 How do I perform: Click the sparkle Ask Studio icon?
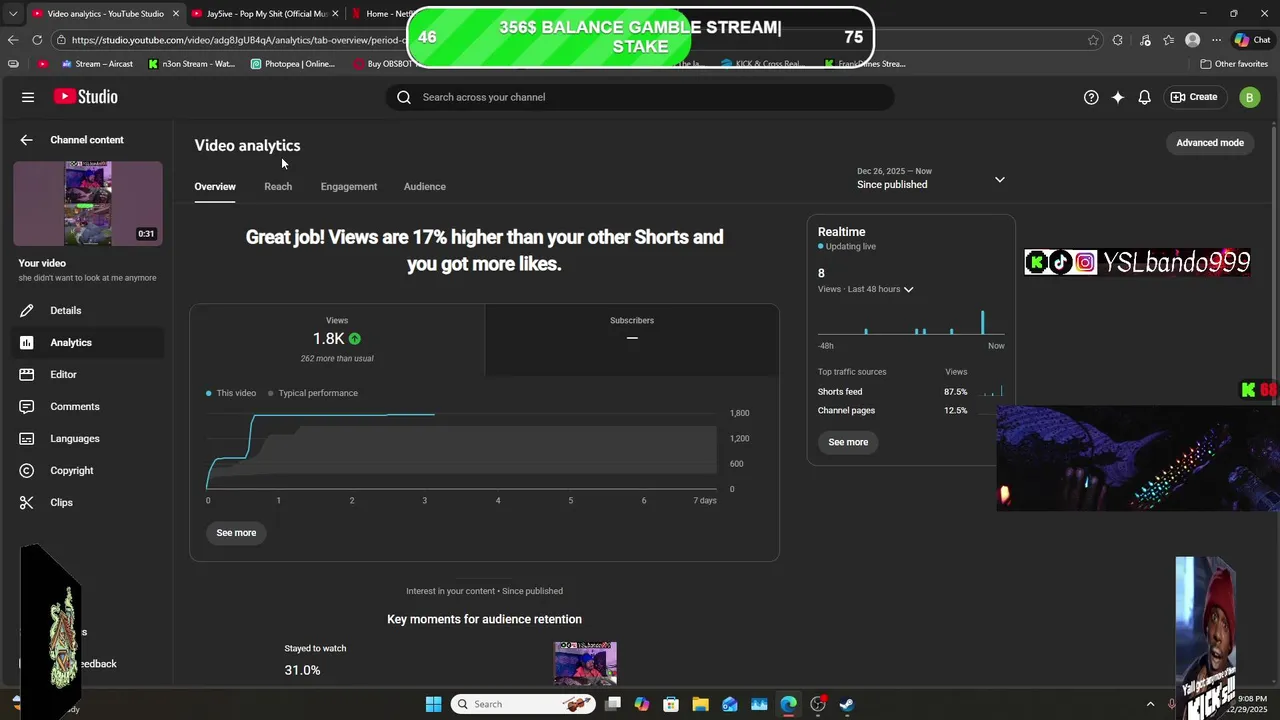(x=1118, y=97)
